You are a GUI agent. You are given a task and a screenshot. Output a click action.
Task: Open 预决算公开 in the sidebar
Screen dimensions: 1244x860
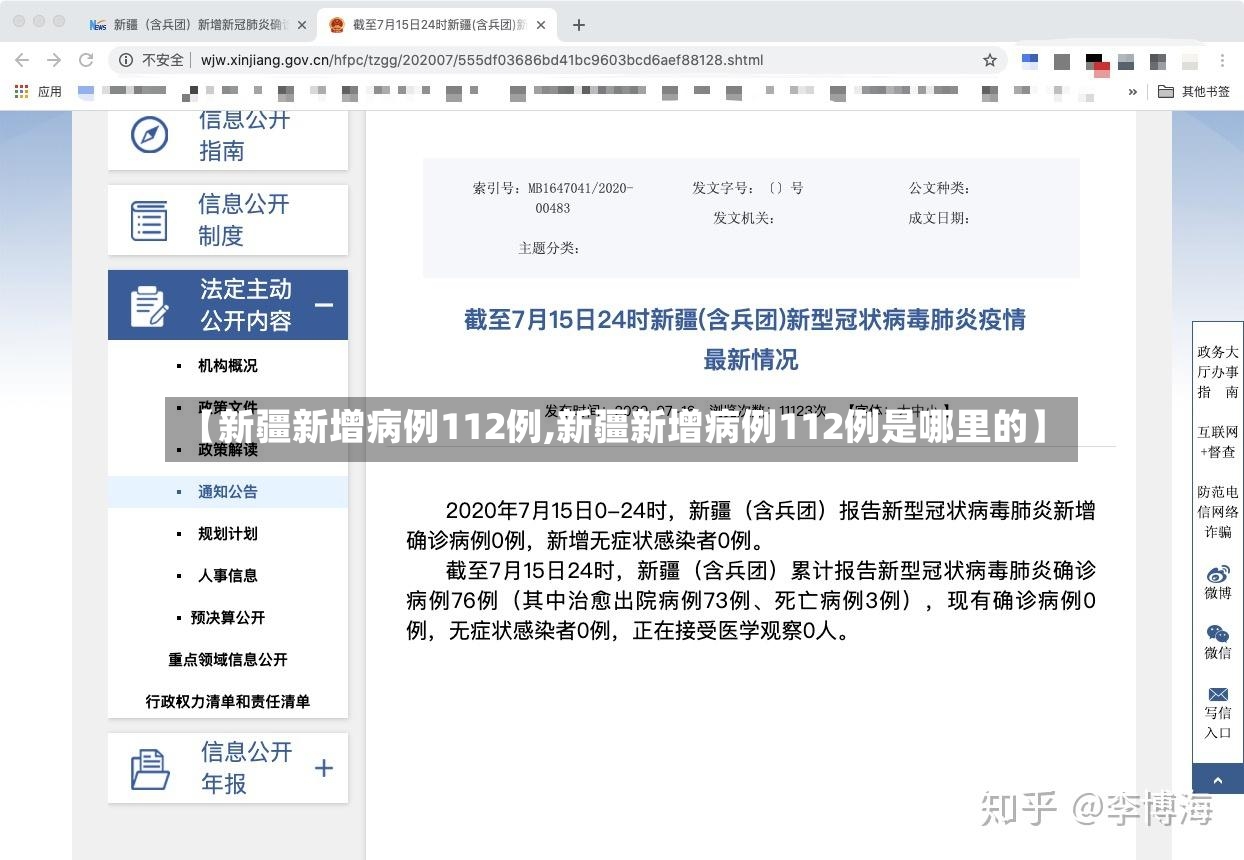coord(228,618)
